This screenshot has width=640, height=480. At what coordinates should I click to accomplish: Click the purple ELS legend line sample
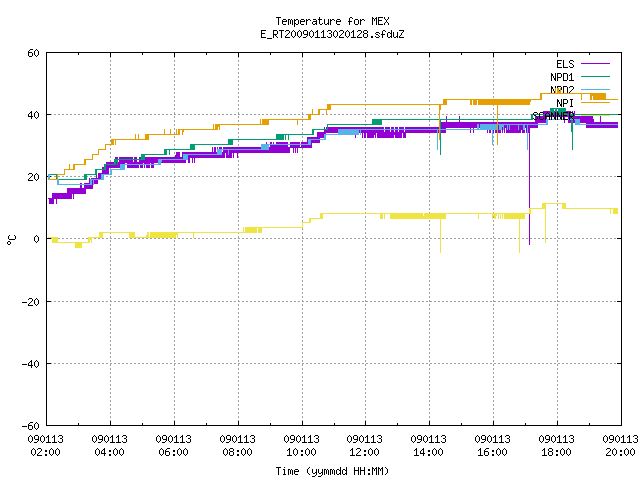(595, 64)
